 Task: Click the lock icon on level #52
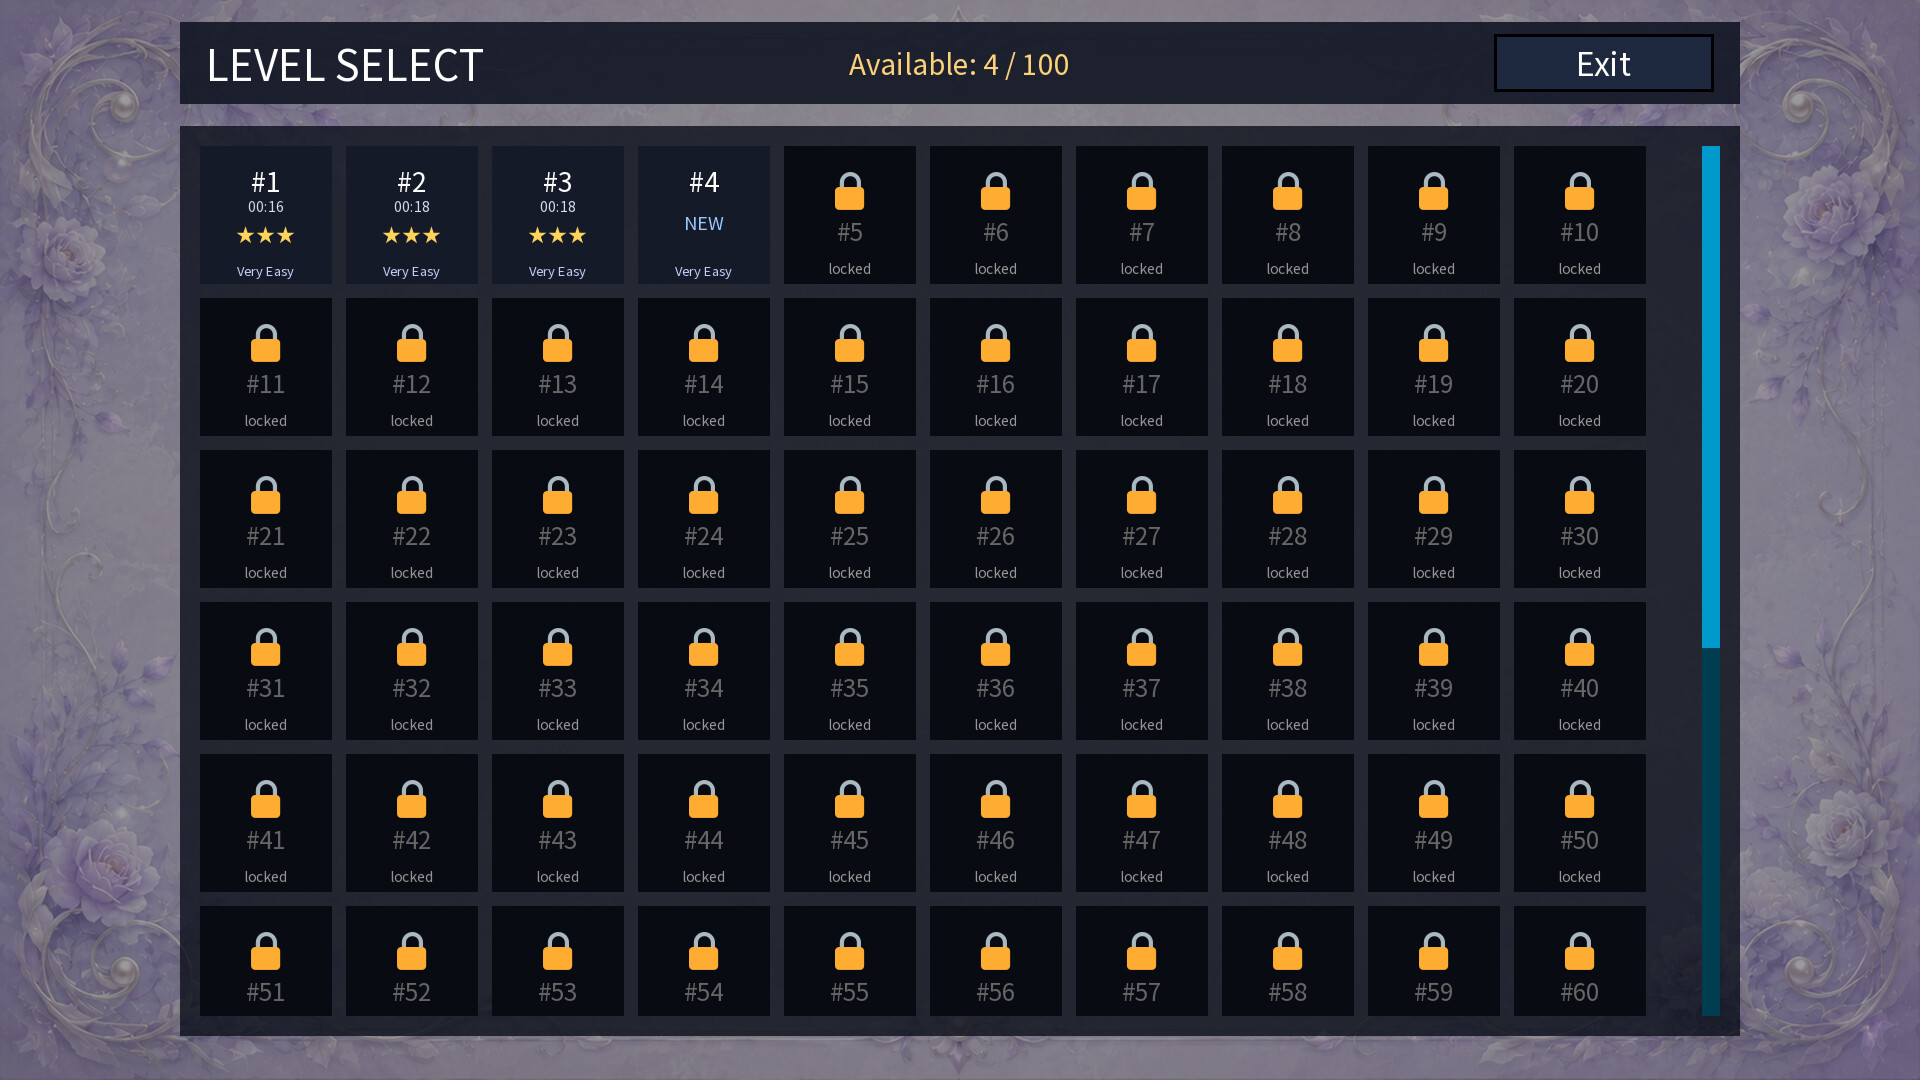(x=412, y=951)
